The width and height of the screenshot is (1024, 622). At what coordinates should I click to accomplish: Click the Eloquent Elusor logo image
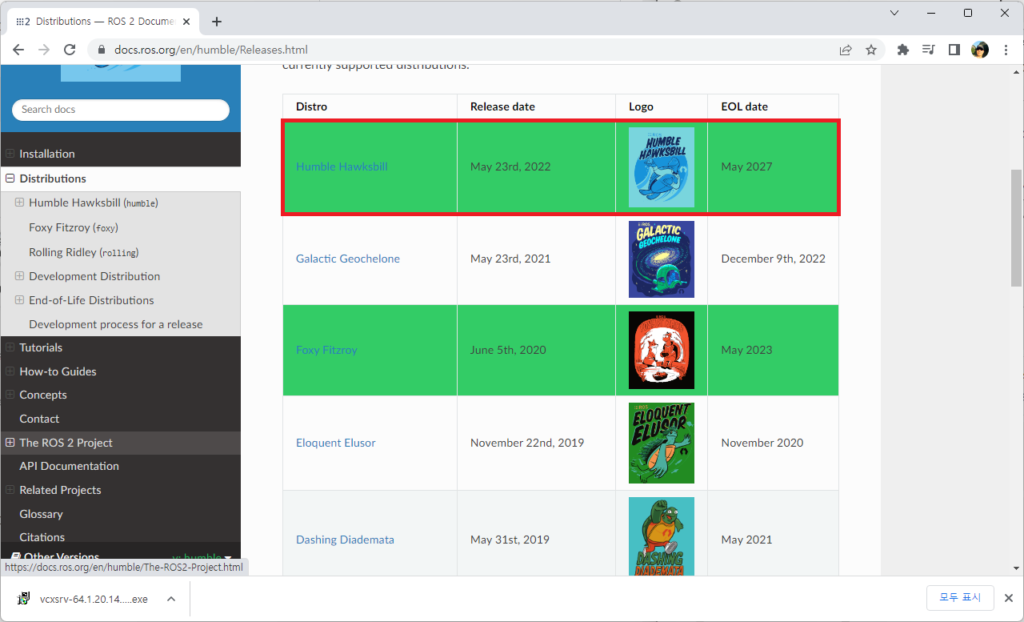(662, 443)
